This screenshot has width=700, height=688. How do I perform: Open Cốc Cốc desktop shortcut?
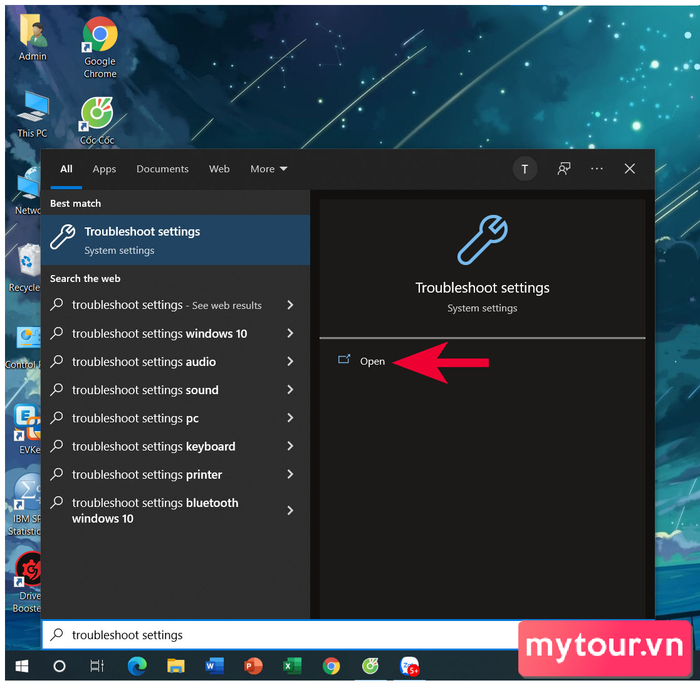(x=97, y=121)
